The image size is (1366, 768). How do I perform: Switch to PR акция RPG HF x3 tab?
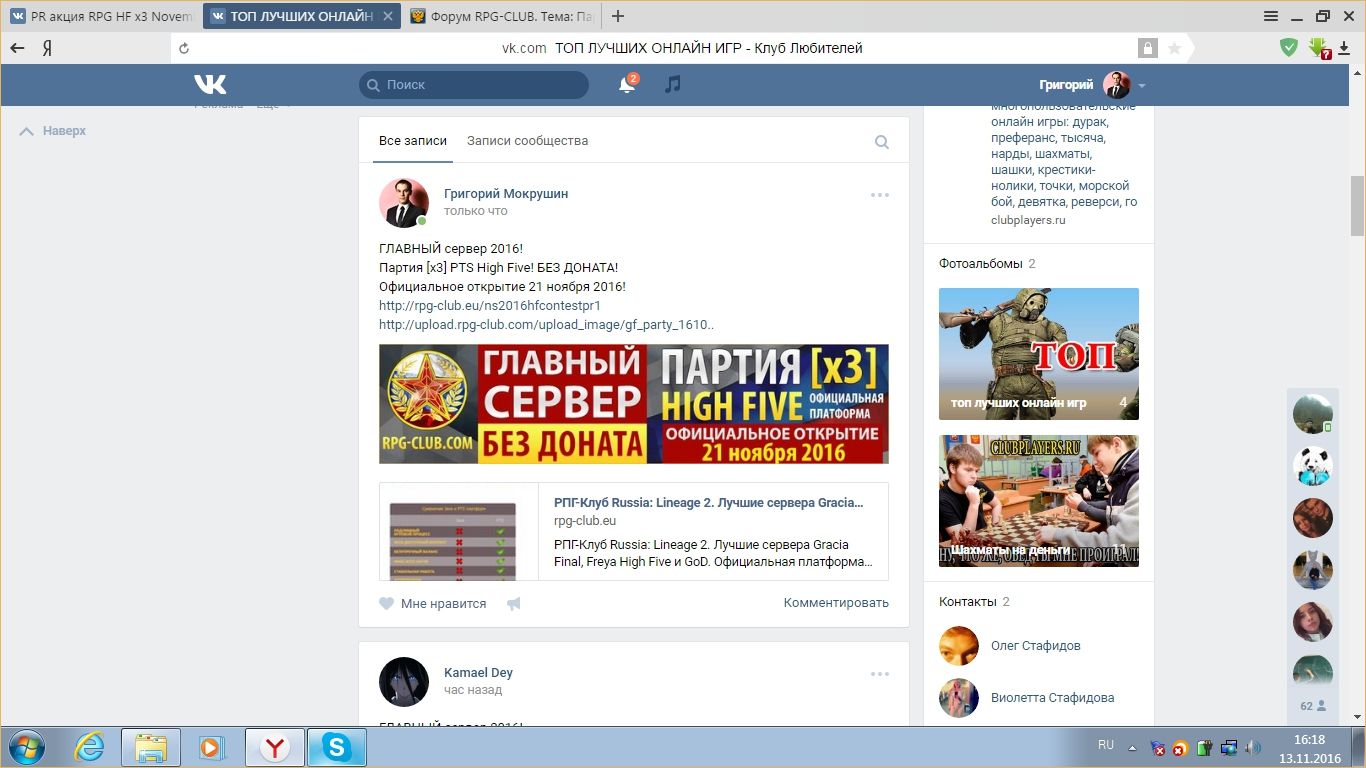(x=101, y=16)
